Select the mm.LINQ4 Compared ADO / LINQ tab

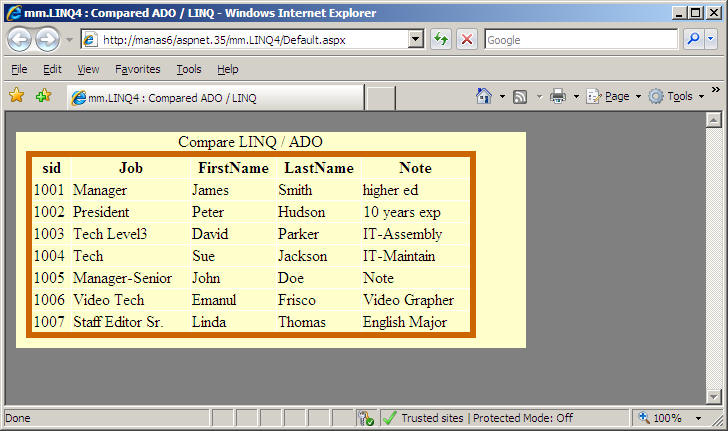(x=214, y=98)
